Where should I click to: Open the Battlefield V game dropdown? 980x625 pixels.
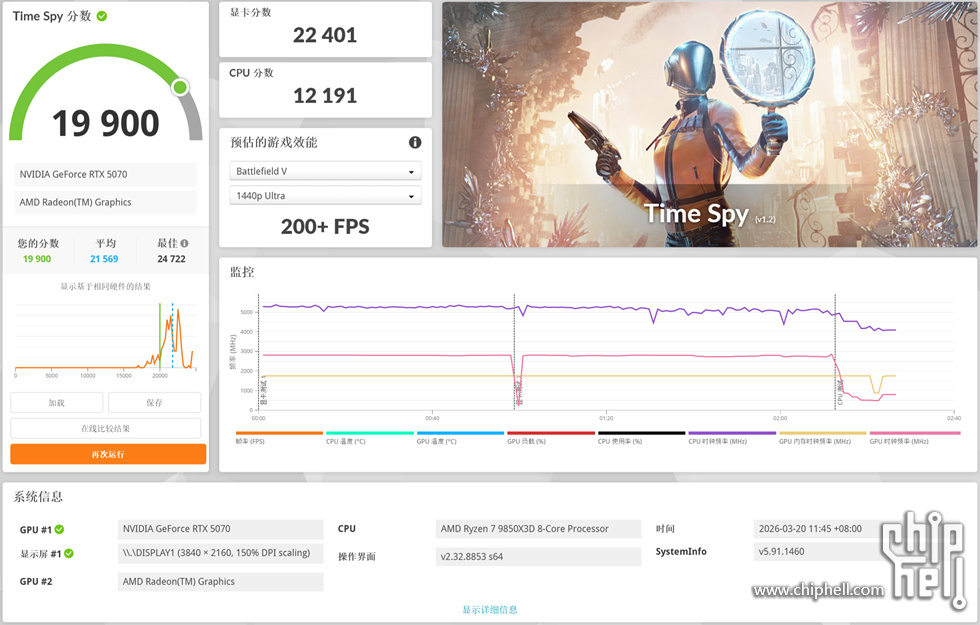325,171
